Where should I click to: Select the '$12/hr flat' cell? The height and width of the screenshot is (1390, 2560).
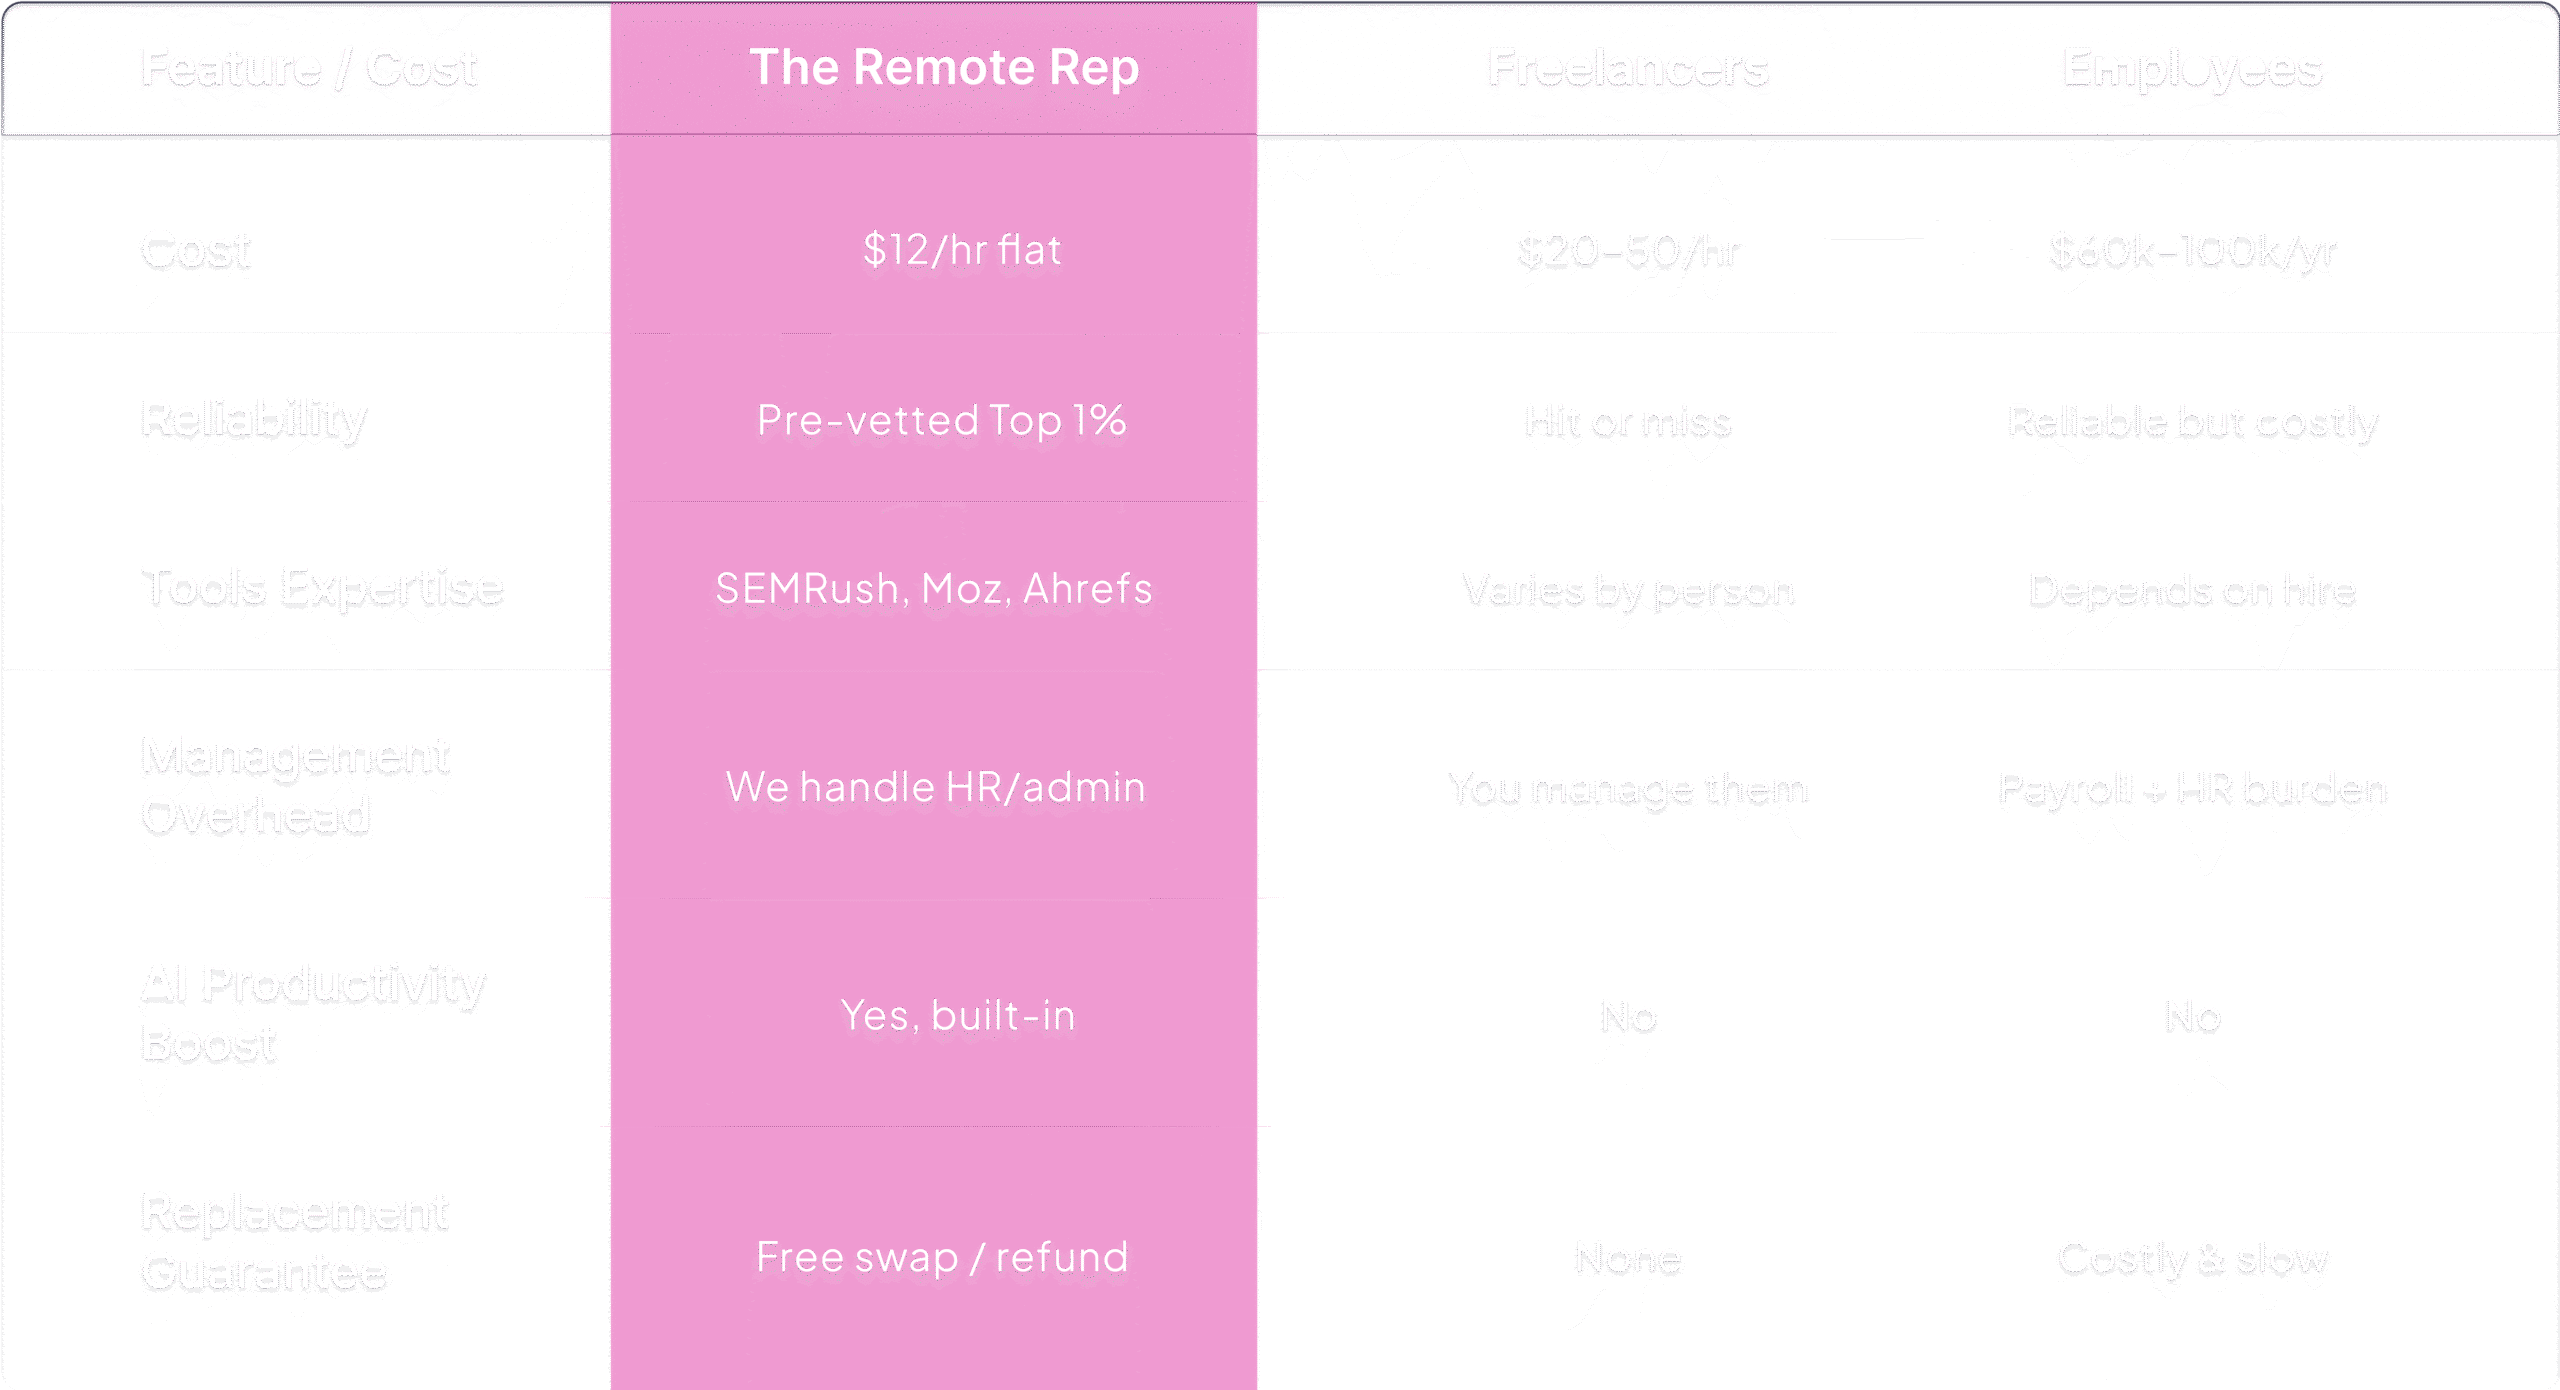pos(962,250)
